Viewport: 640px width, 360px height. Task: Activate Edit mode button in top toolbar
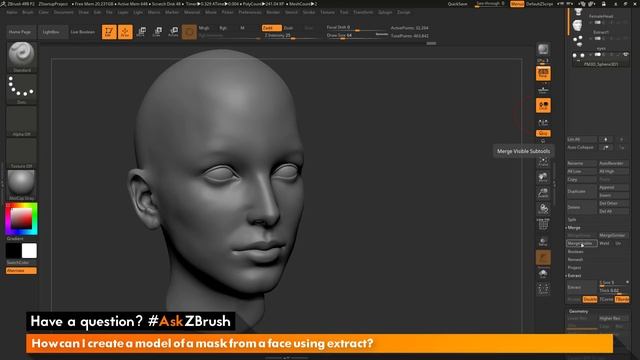point(109,32)
